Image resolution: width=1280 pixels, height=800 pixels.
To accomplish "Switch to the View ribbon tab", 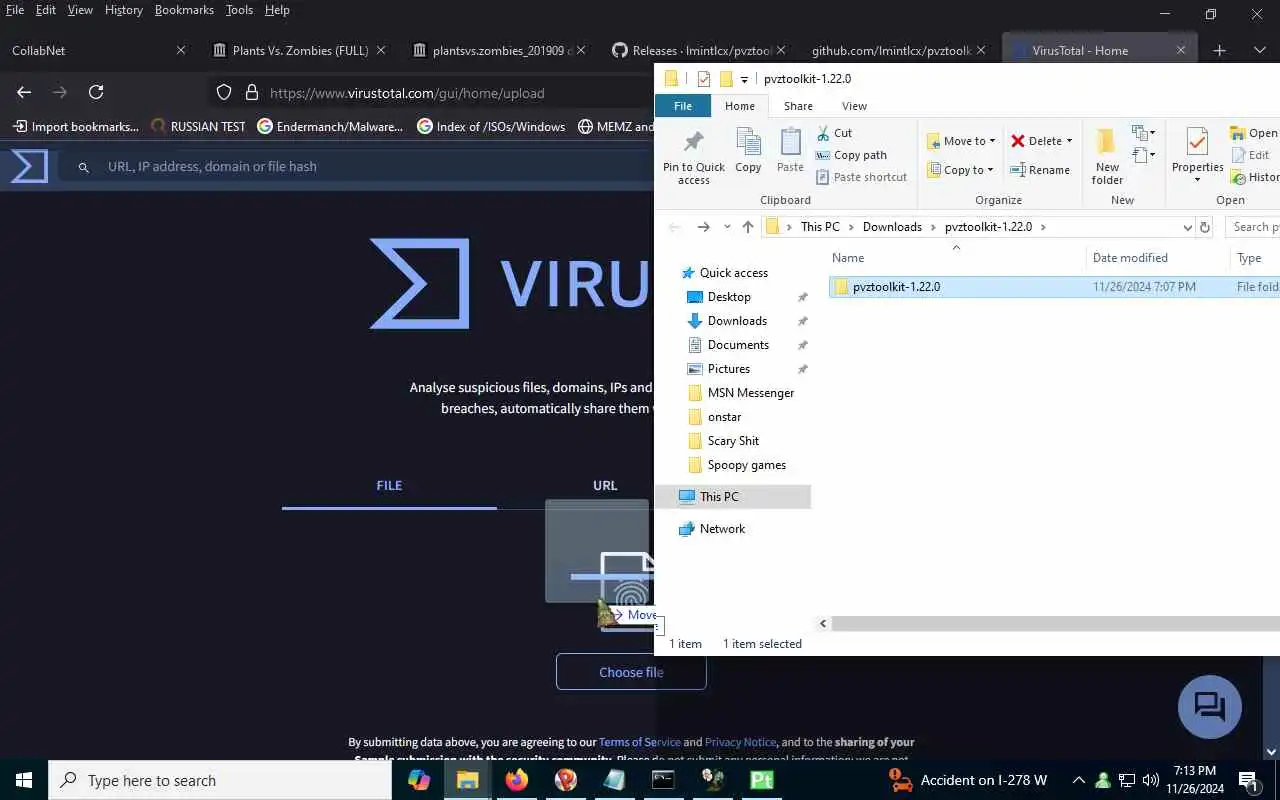I will click(854, 106).
